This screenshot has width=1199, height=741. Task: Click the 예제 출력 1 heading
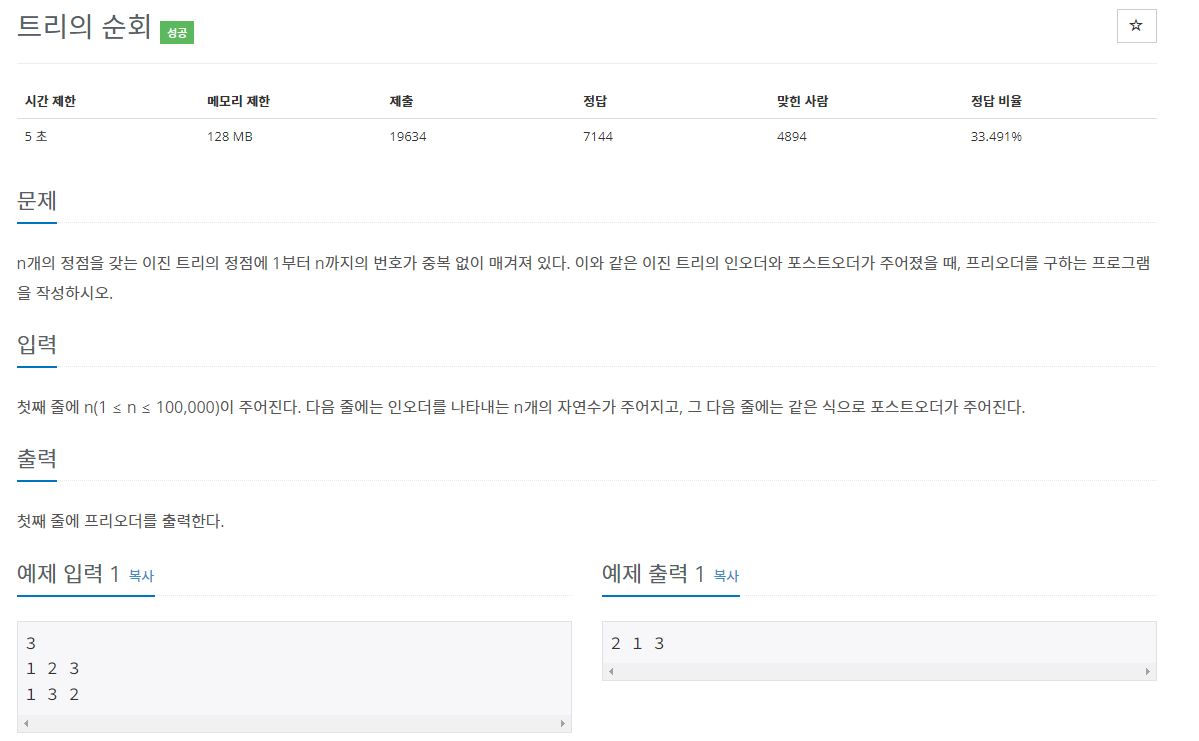[x=653, y=574]
